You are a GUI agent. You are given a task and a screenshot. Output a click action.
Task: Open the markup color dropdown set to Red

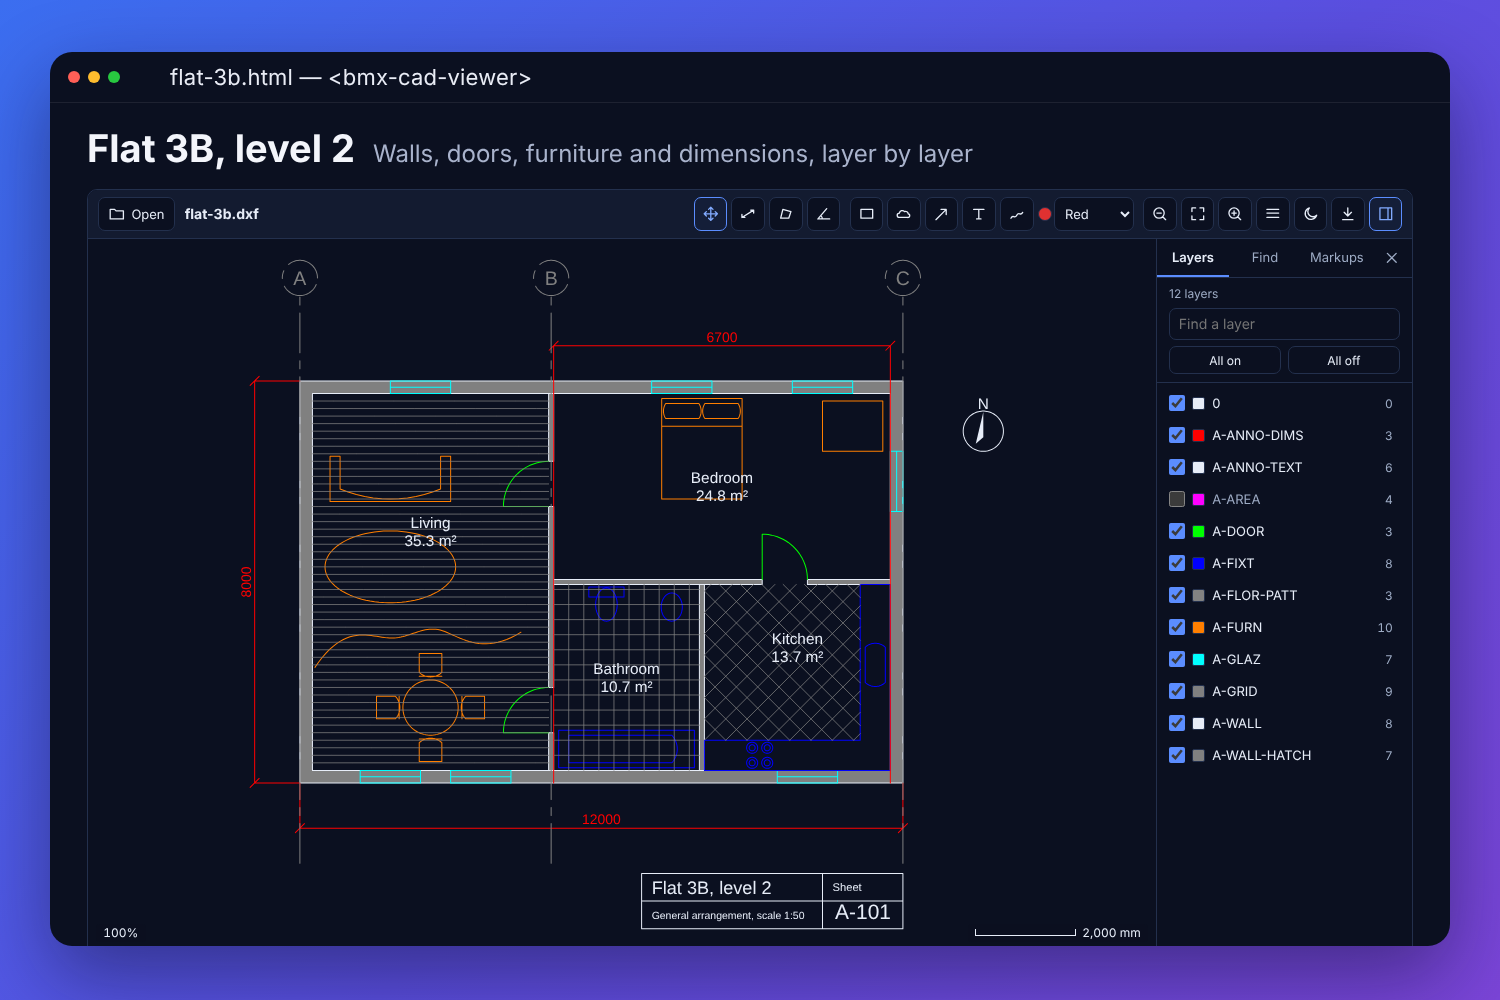(1094, 214)
